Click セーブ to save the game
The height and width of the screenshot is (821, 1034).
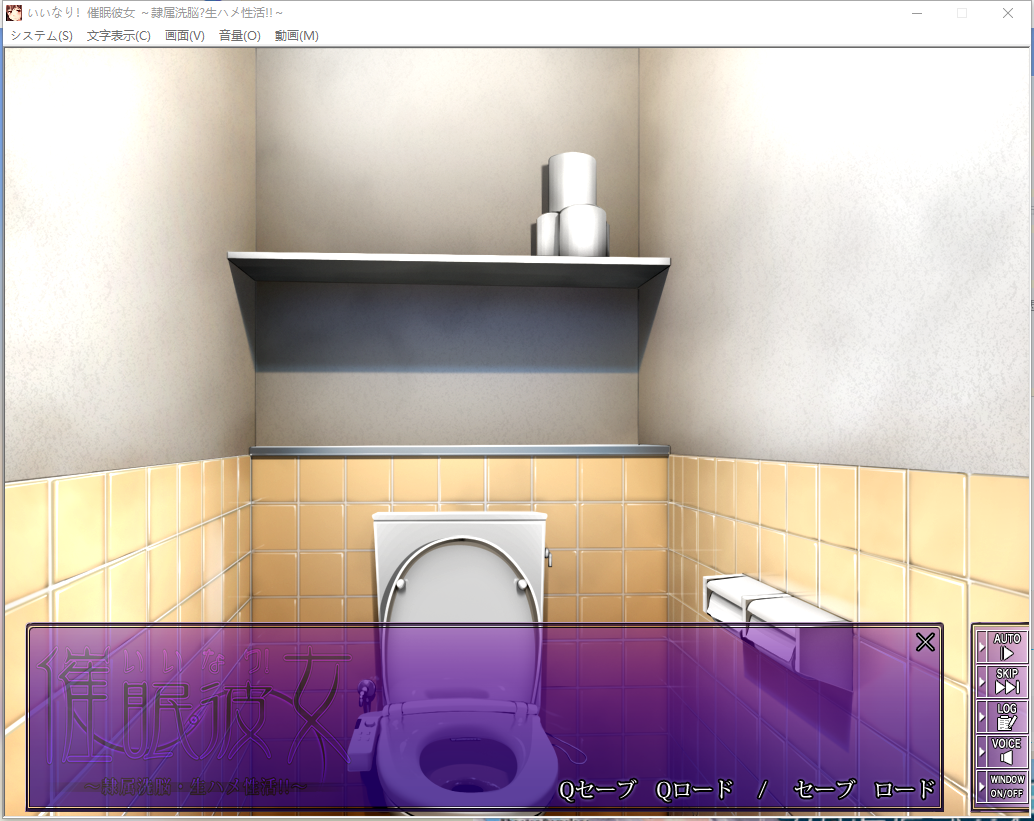824,789
